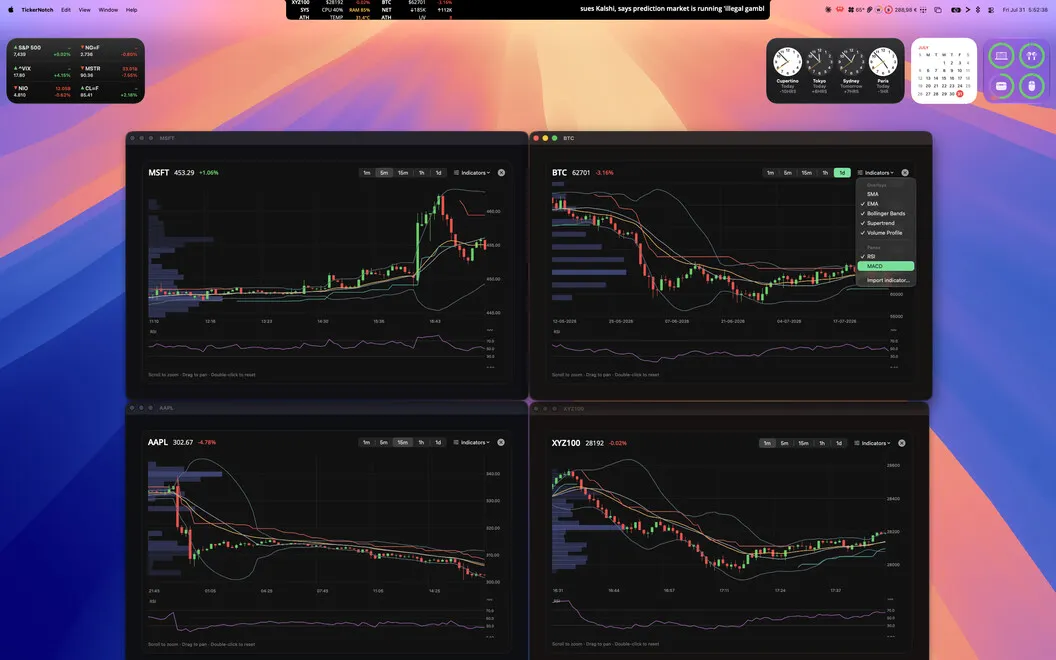Screen dimensions: 1056x660
Task: Click the red couch icon in the menu bar
Action: [840, 9]
